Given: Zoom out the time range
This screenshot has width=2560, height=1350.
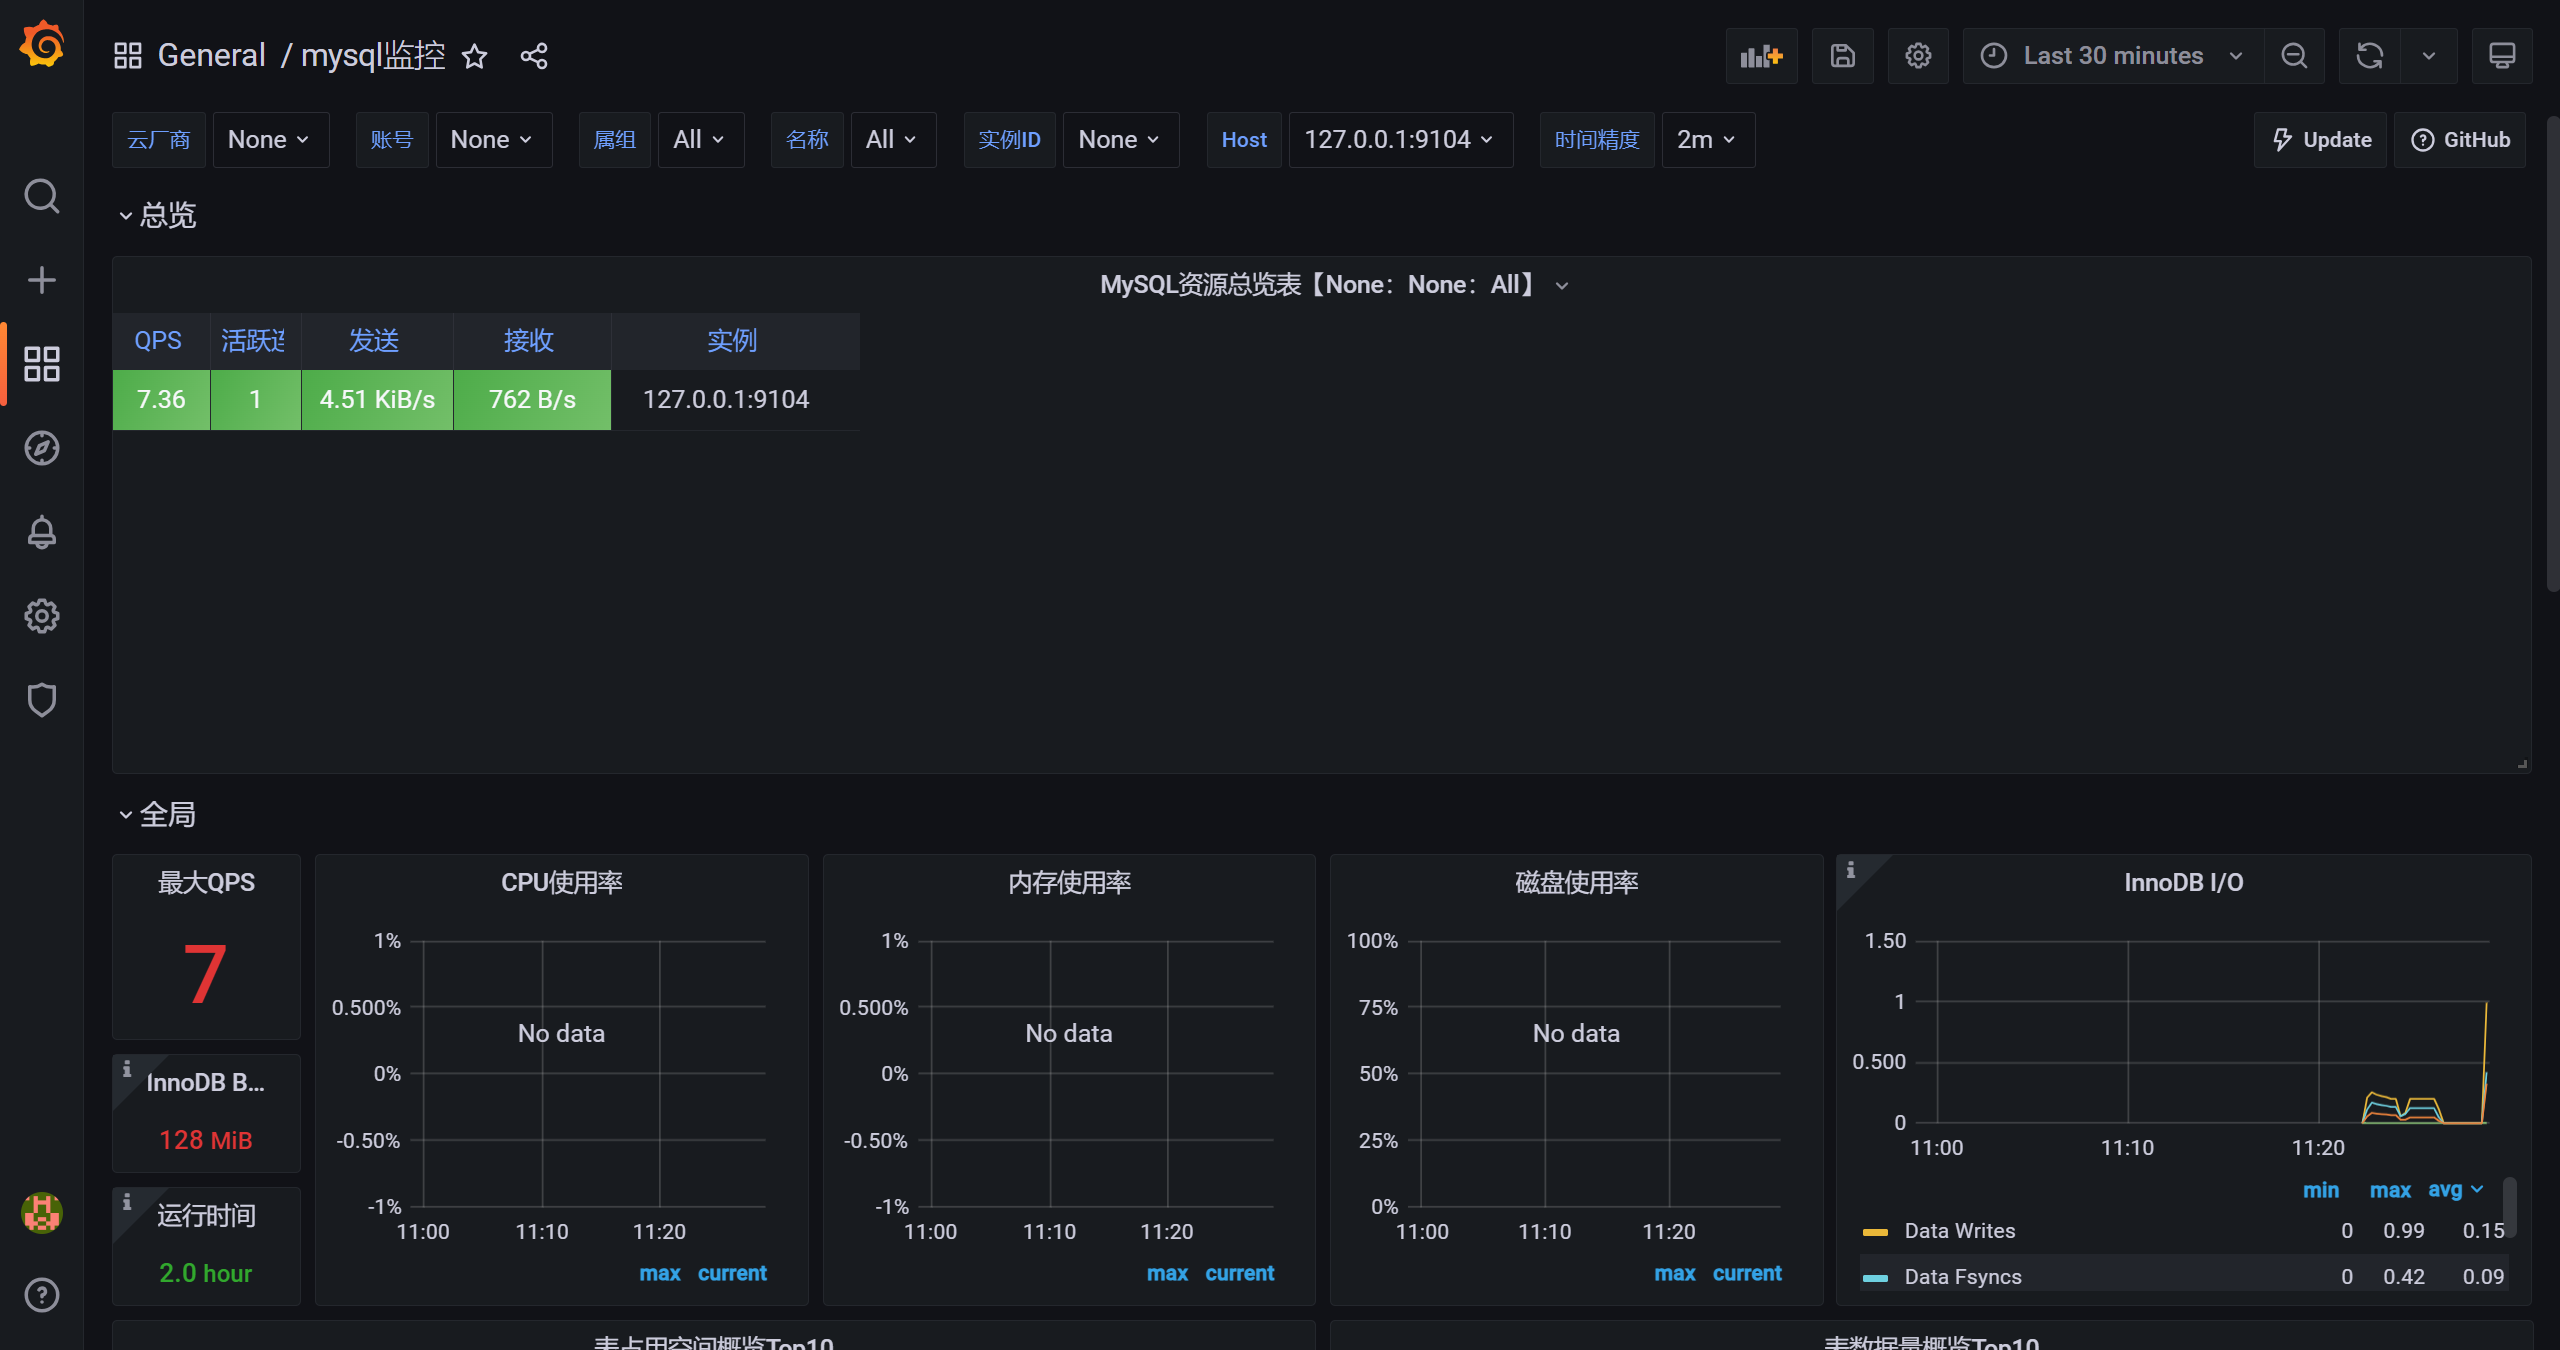Looking at the screenshot, I should tap(2295, 56).
